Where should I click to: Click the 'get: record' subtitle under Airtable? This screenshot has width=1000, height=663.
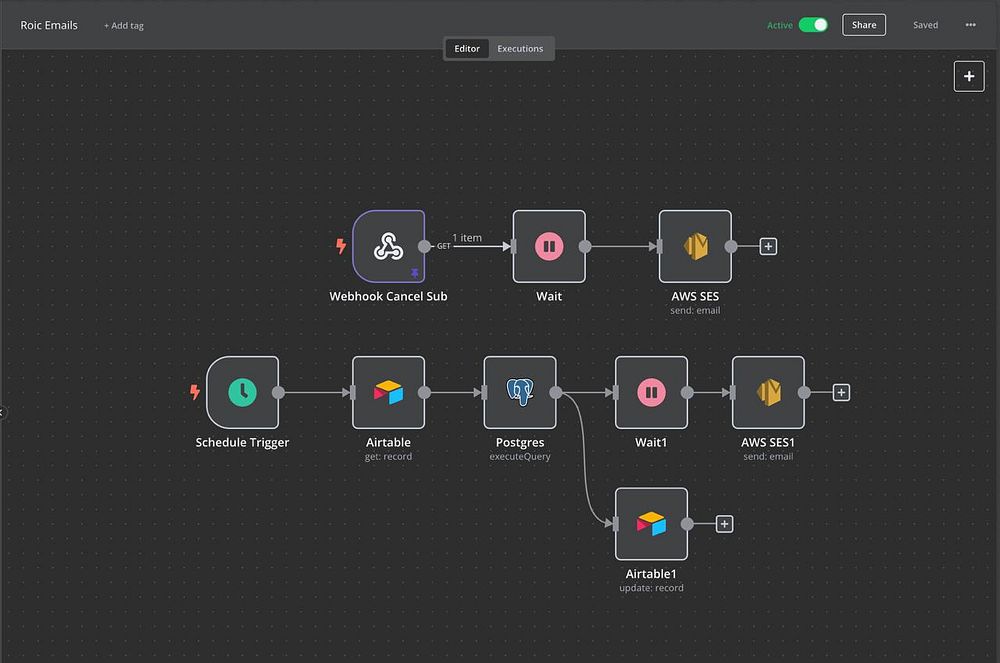[x=388, y=456]
